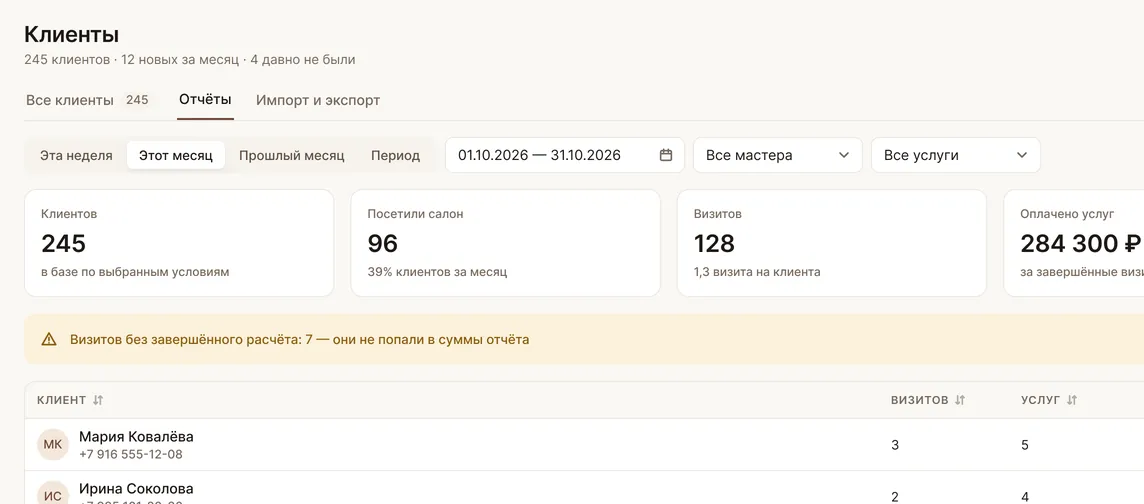This screenshot has width=1144, height=504.
Task: Open the Импорт и экспорт tab
Action: click(318, 100)
